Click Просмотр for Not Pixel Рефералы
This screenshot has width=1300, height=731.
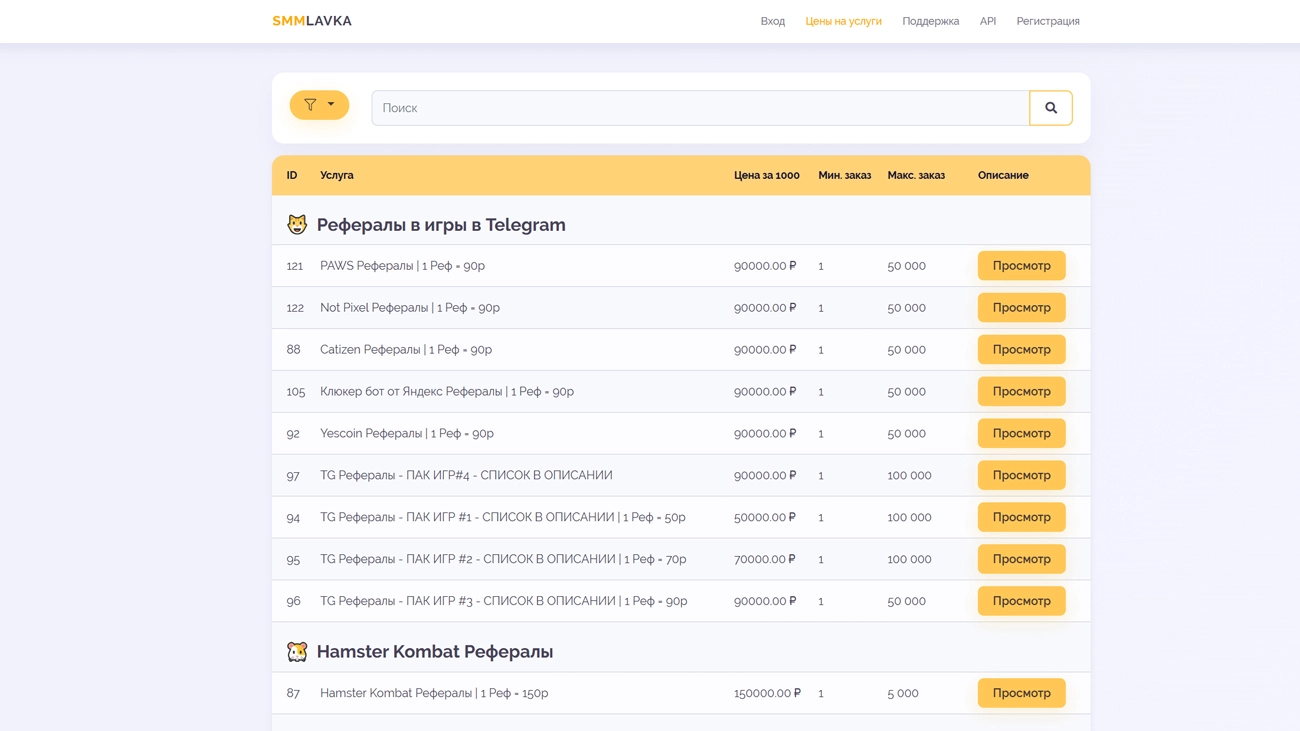[1021, 308]
